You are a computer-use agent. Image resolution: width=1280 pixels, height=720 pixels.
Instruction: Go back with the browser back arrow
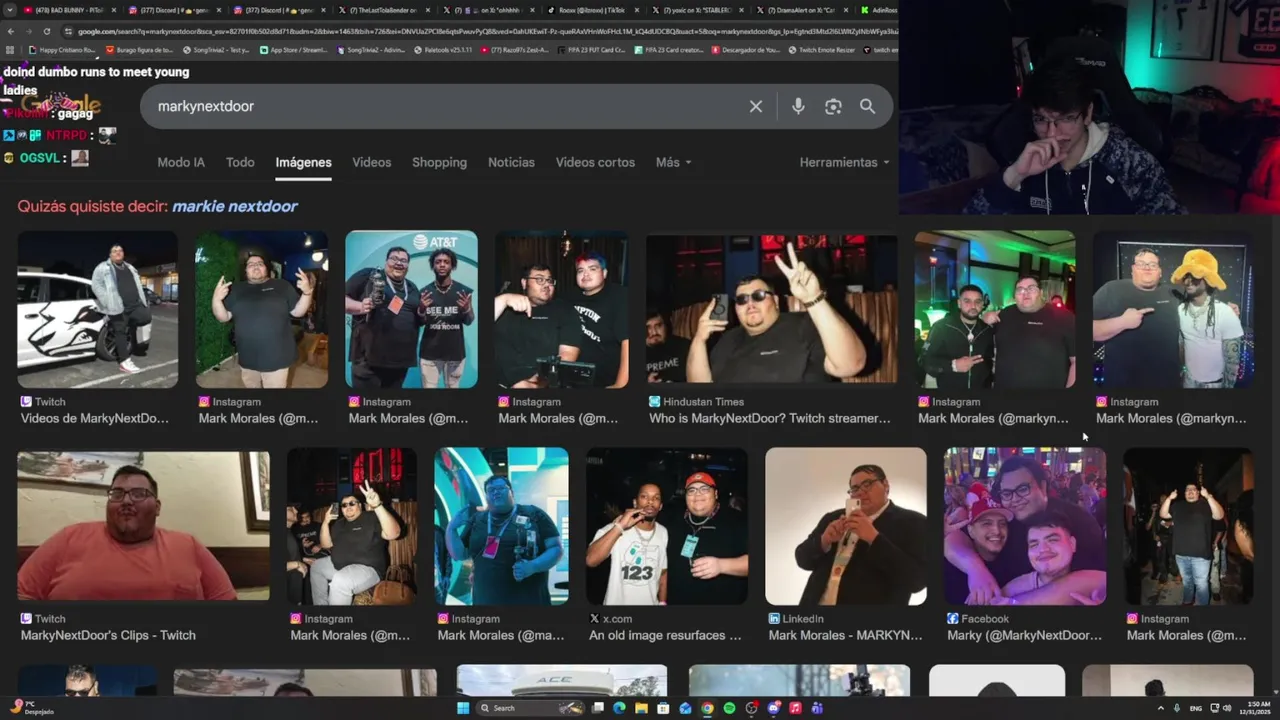[10, 31]
